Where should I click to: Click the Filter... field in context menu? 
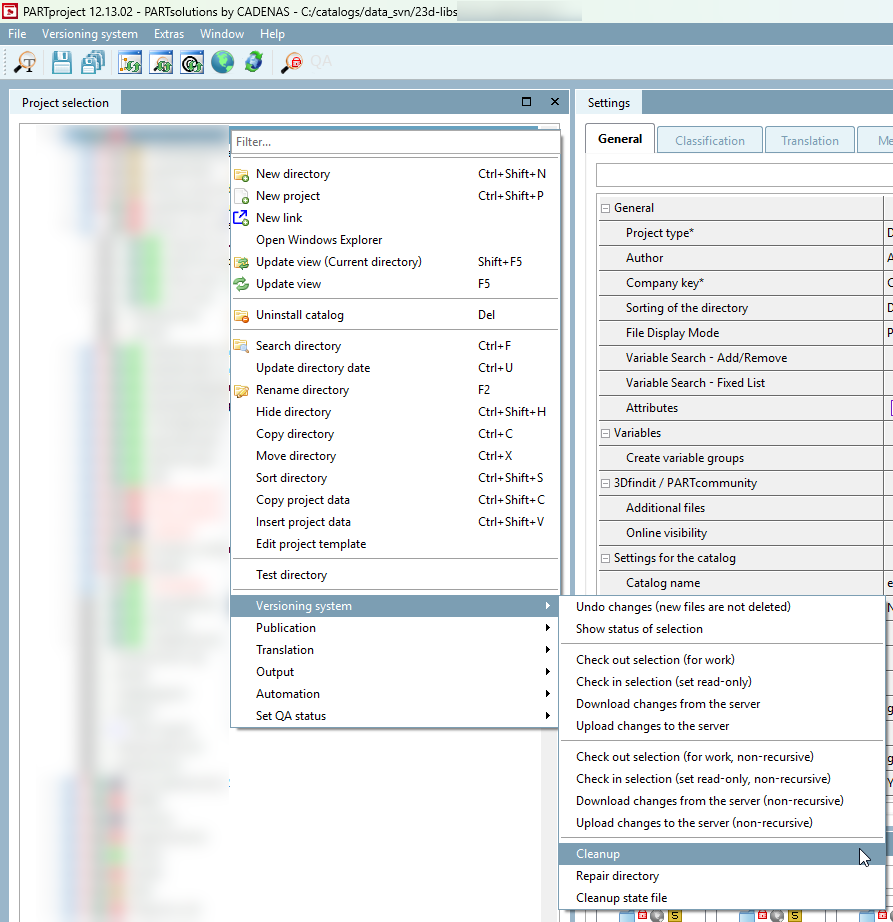395,142
